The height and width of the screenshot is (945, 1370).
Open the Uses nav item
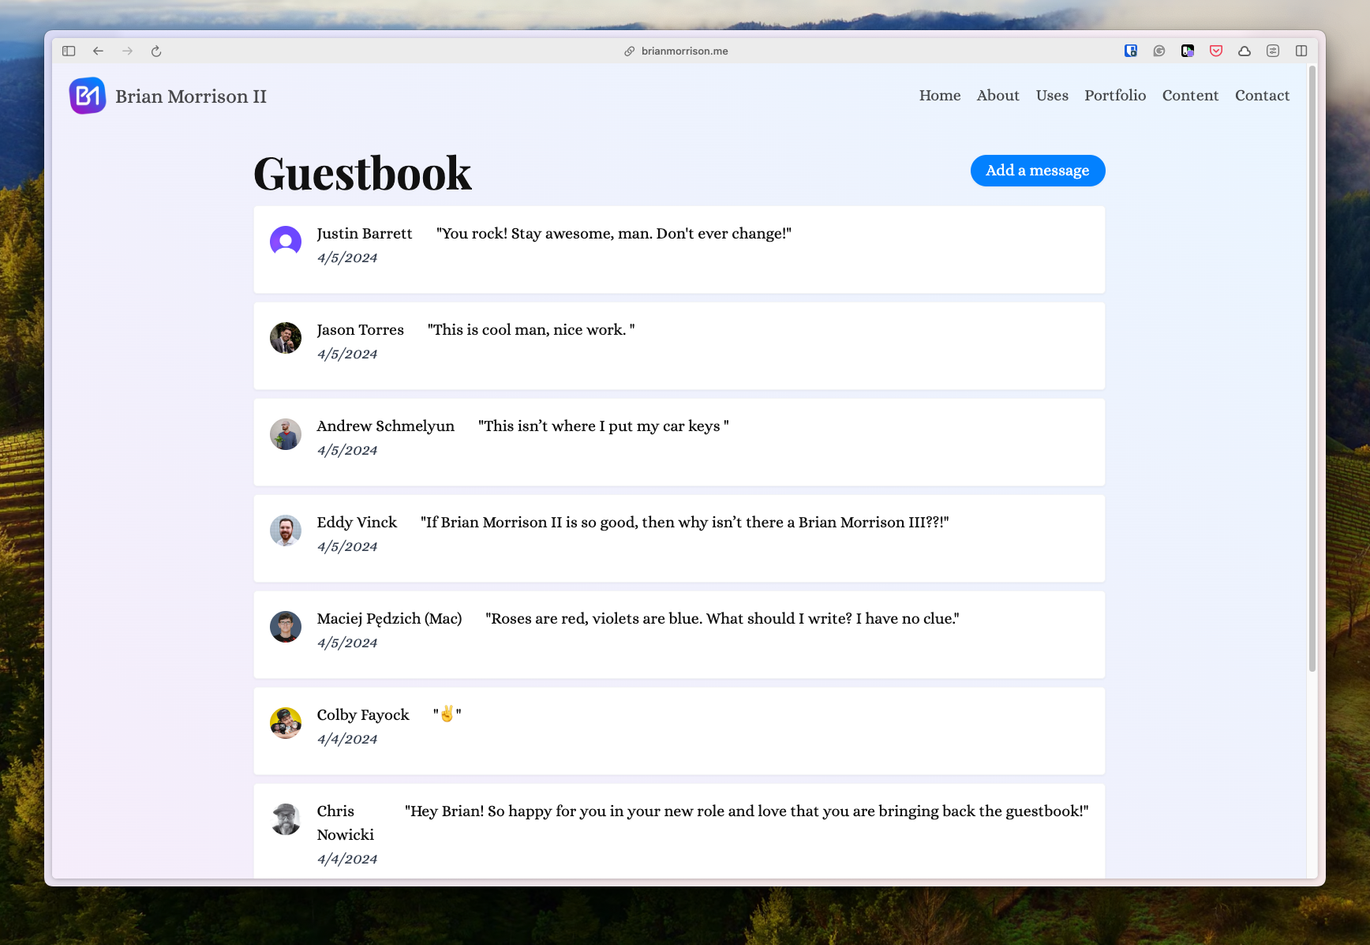(x=1052, y=96)
